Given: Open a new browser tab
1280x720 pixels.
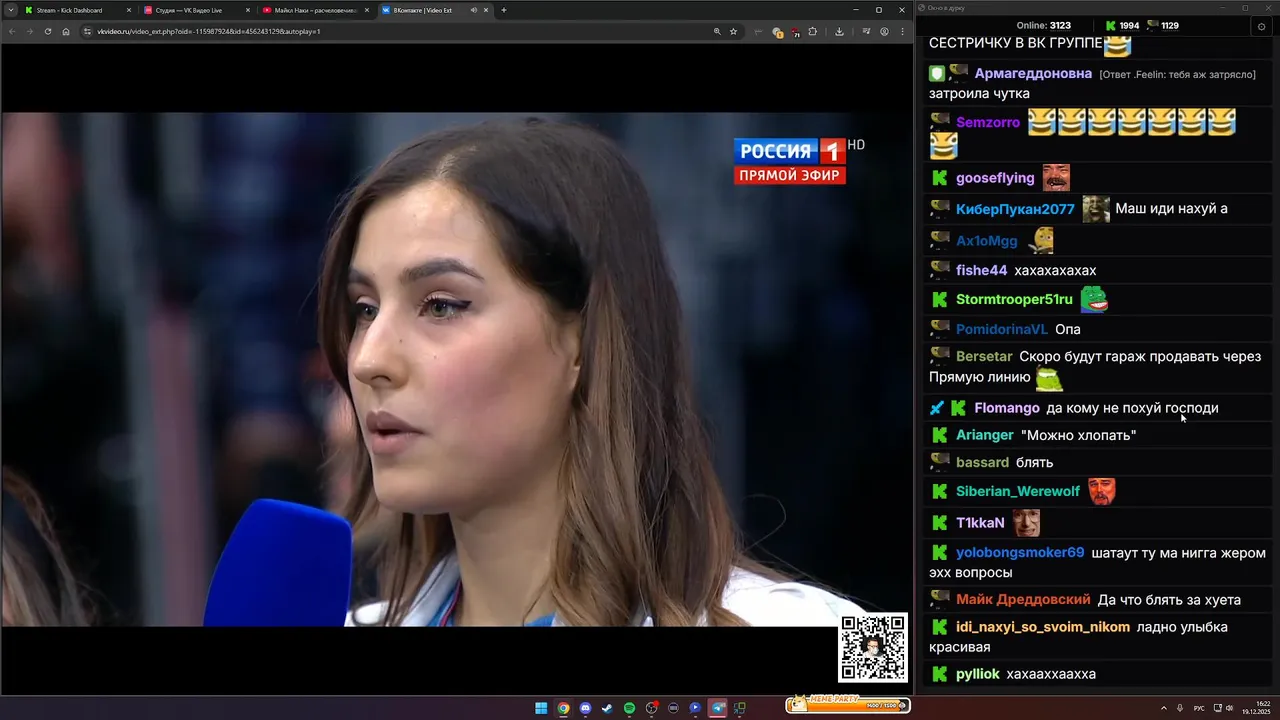Looking at the screenshot, I should (503, 10).
